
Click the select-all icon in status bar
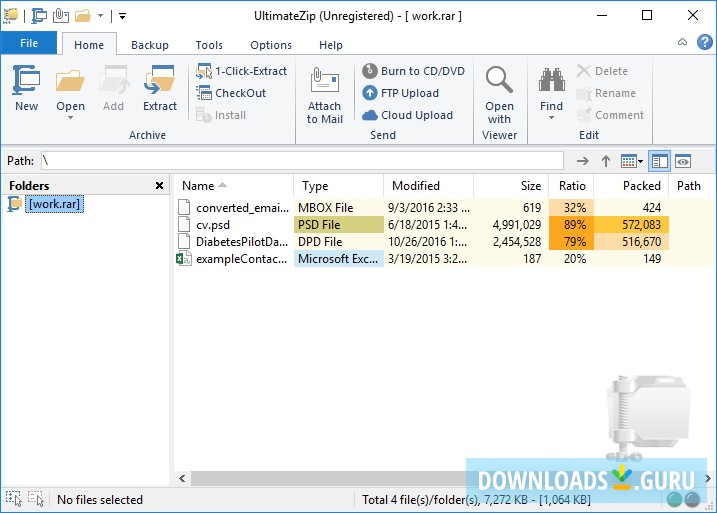14,499
